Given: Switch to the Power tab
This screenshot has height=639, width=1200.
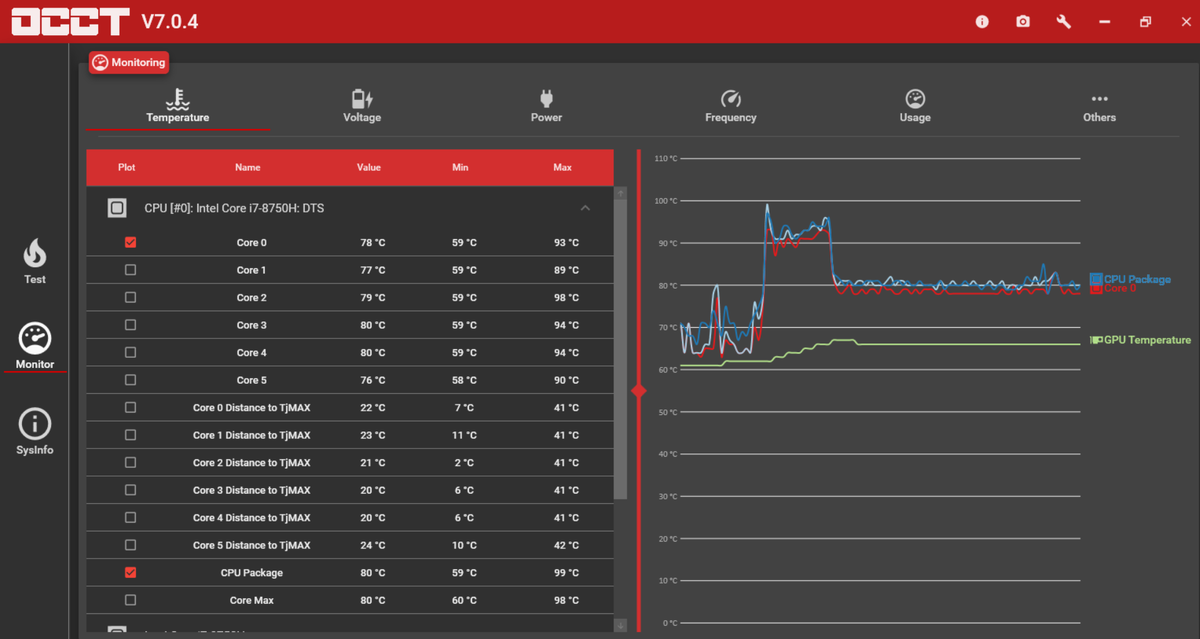Looking at the screenshot, I should [546, 107].
